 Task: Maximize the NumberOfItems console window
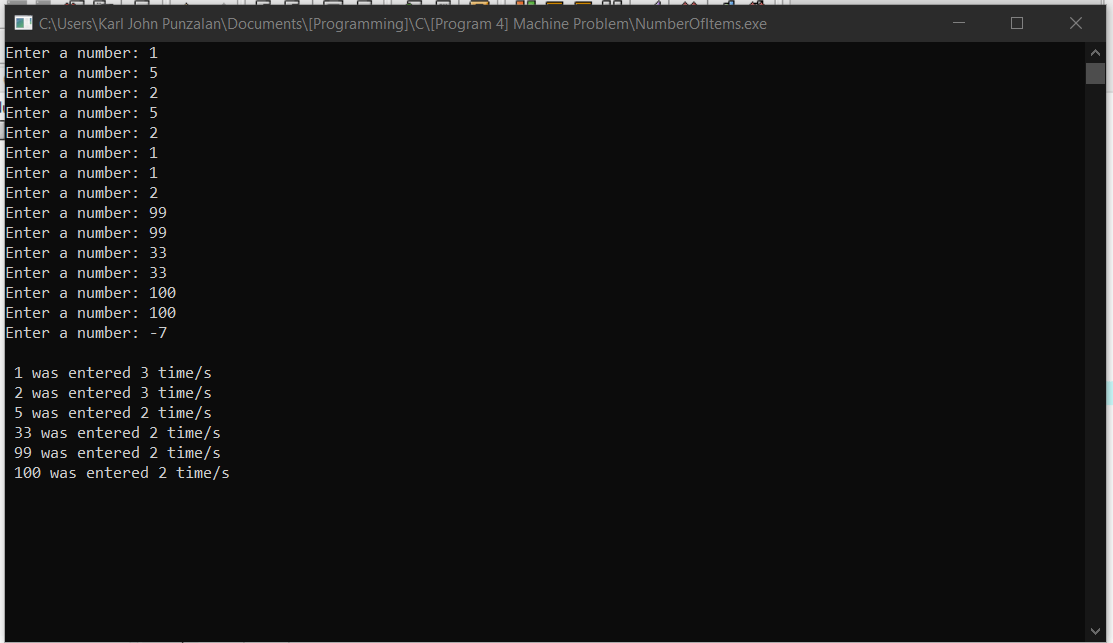click(1017, 22)
